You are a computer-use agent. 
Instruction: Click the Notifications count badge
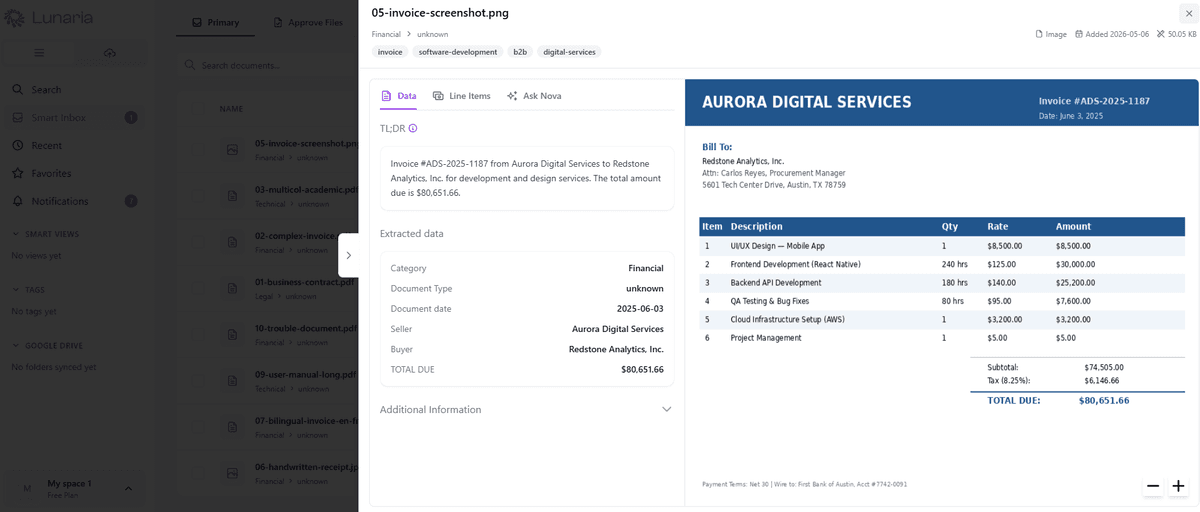click(x=131, y=201)
